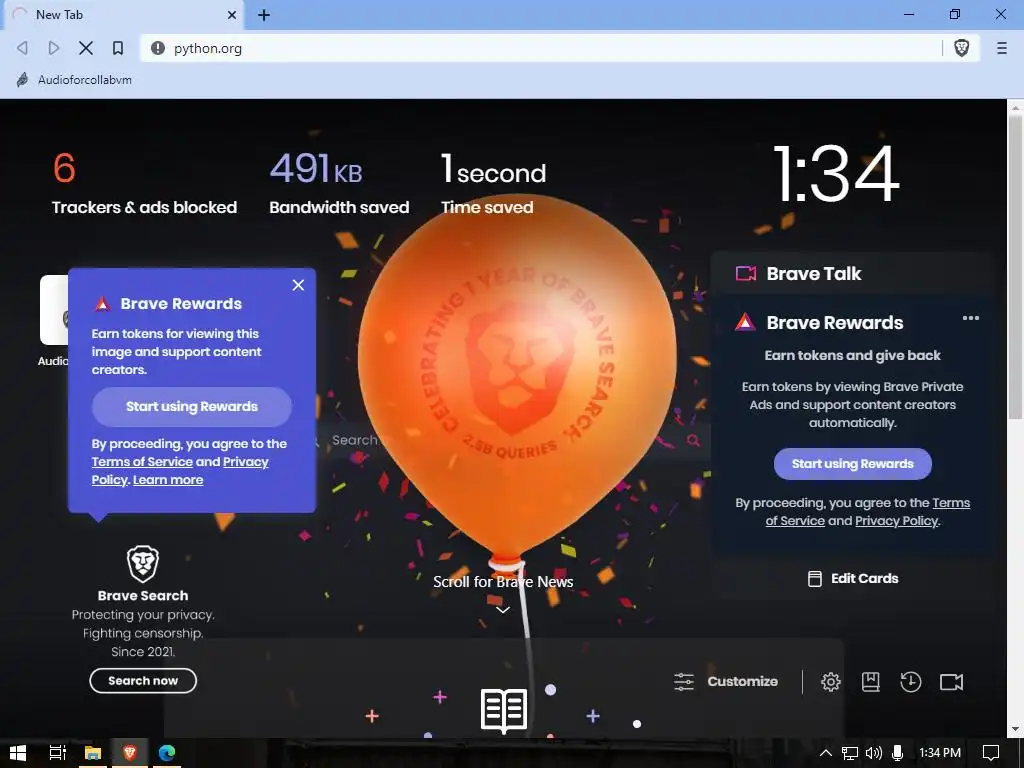
Task: Open Brave Talk camera icon in bottom bar
Action: point(951,682)
